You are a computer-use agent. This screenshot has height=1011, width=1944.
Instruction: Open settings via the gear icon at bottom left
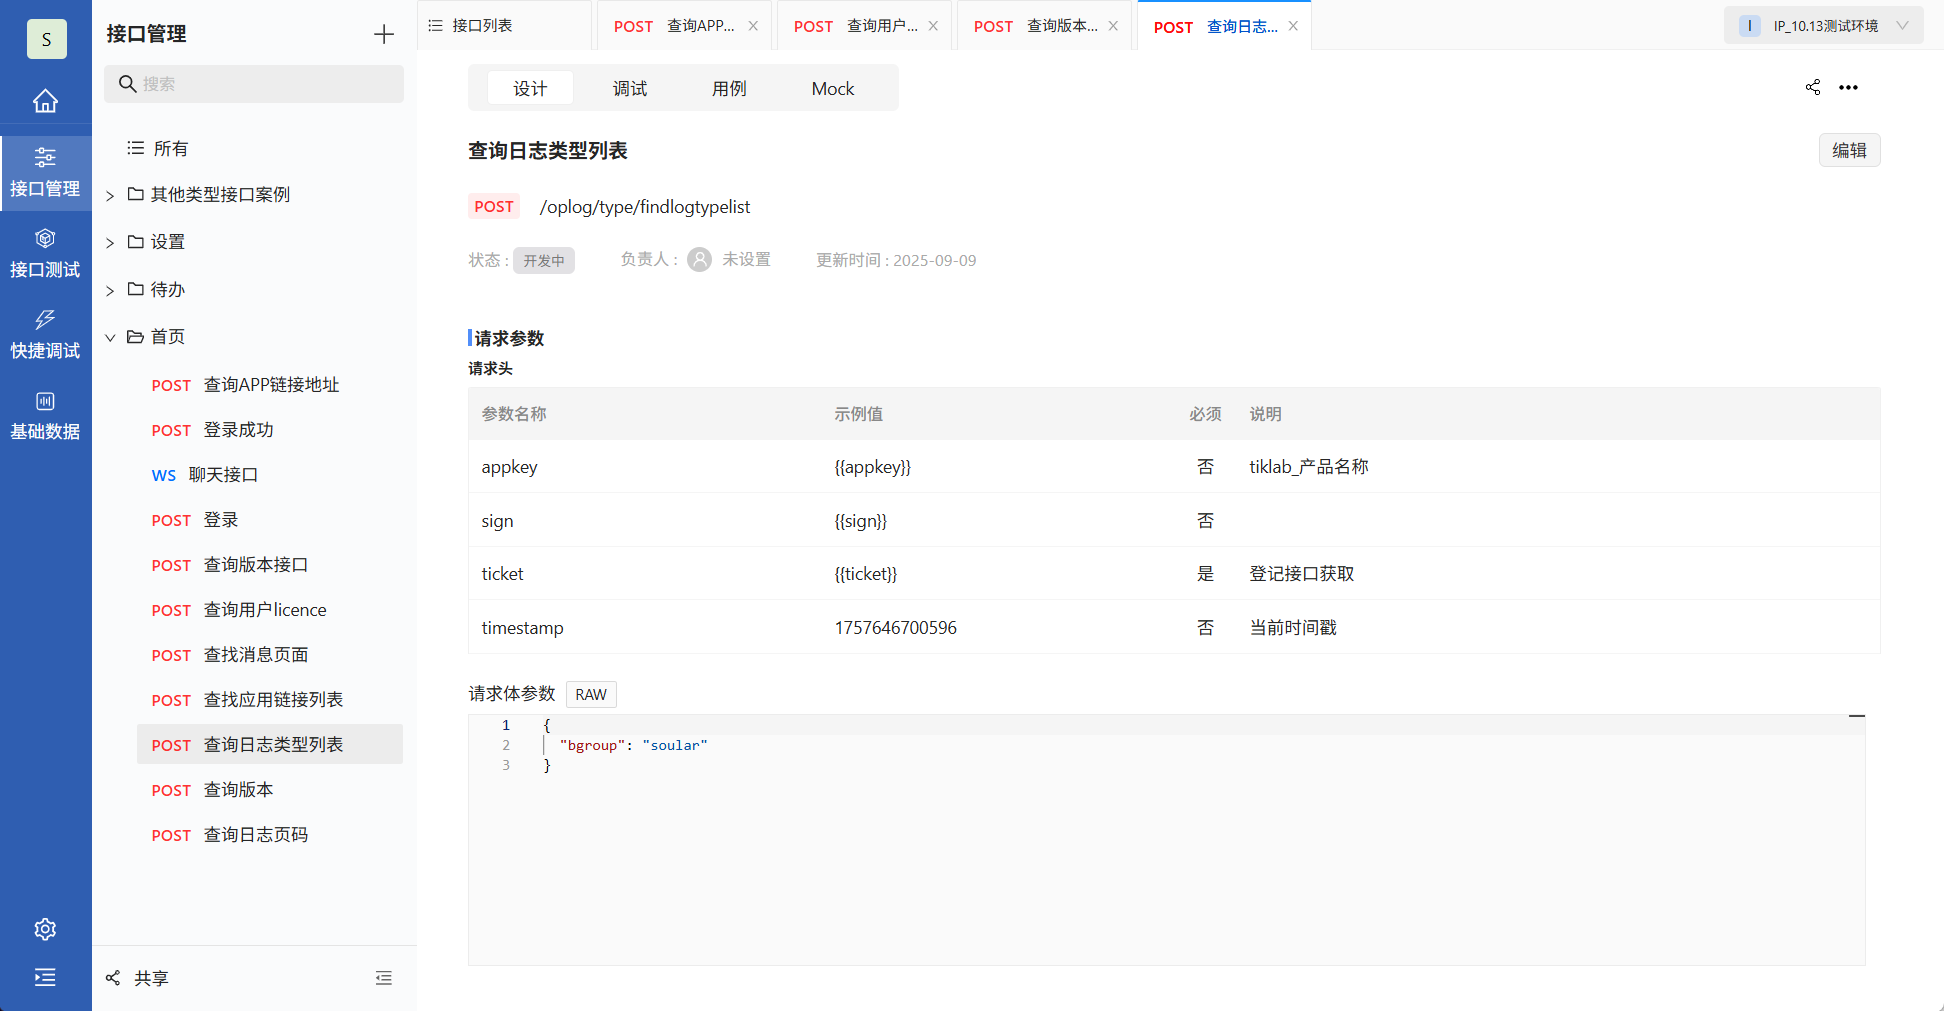(x=45, y=929)
